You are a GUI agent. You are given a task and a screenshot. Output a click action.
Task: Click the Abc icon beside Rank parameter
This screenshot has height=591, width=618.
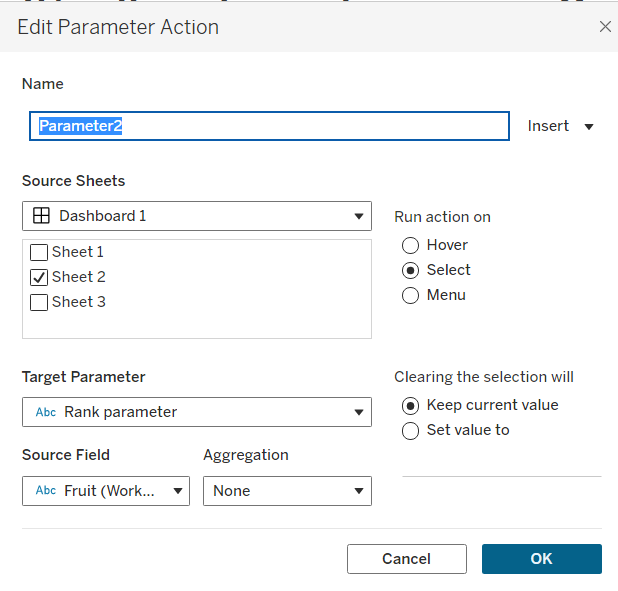(x=45, y=412)
